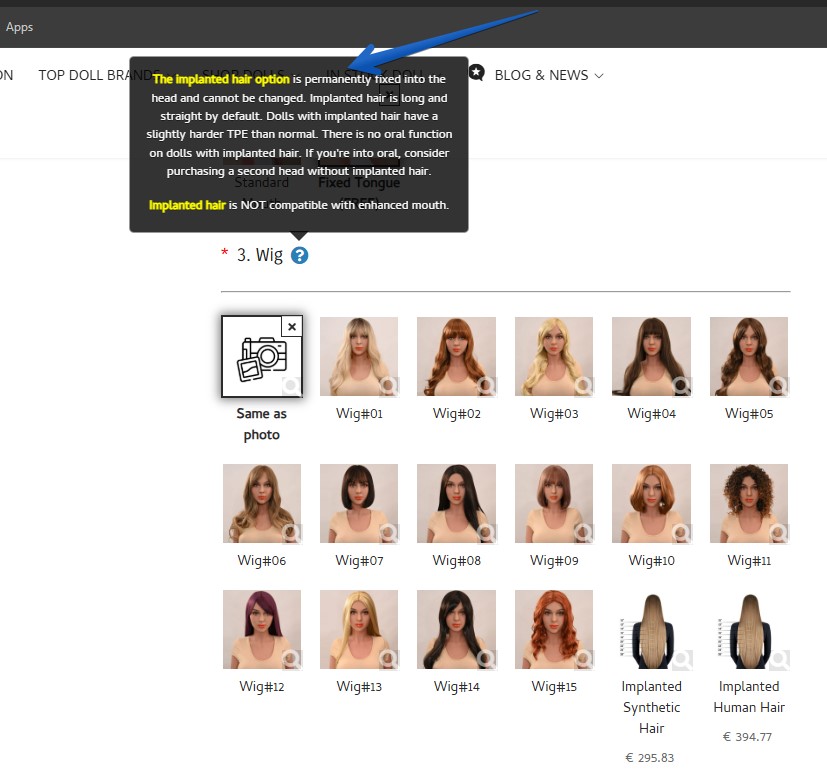Deselect the Same as photo option via its X
The image size is (827, 780).
tap(292, 327)
